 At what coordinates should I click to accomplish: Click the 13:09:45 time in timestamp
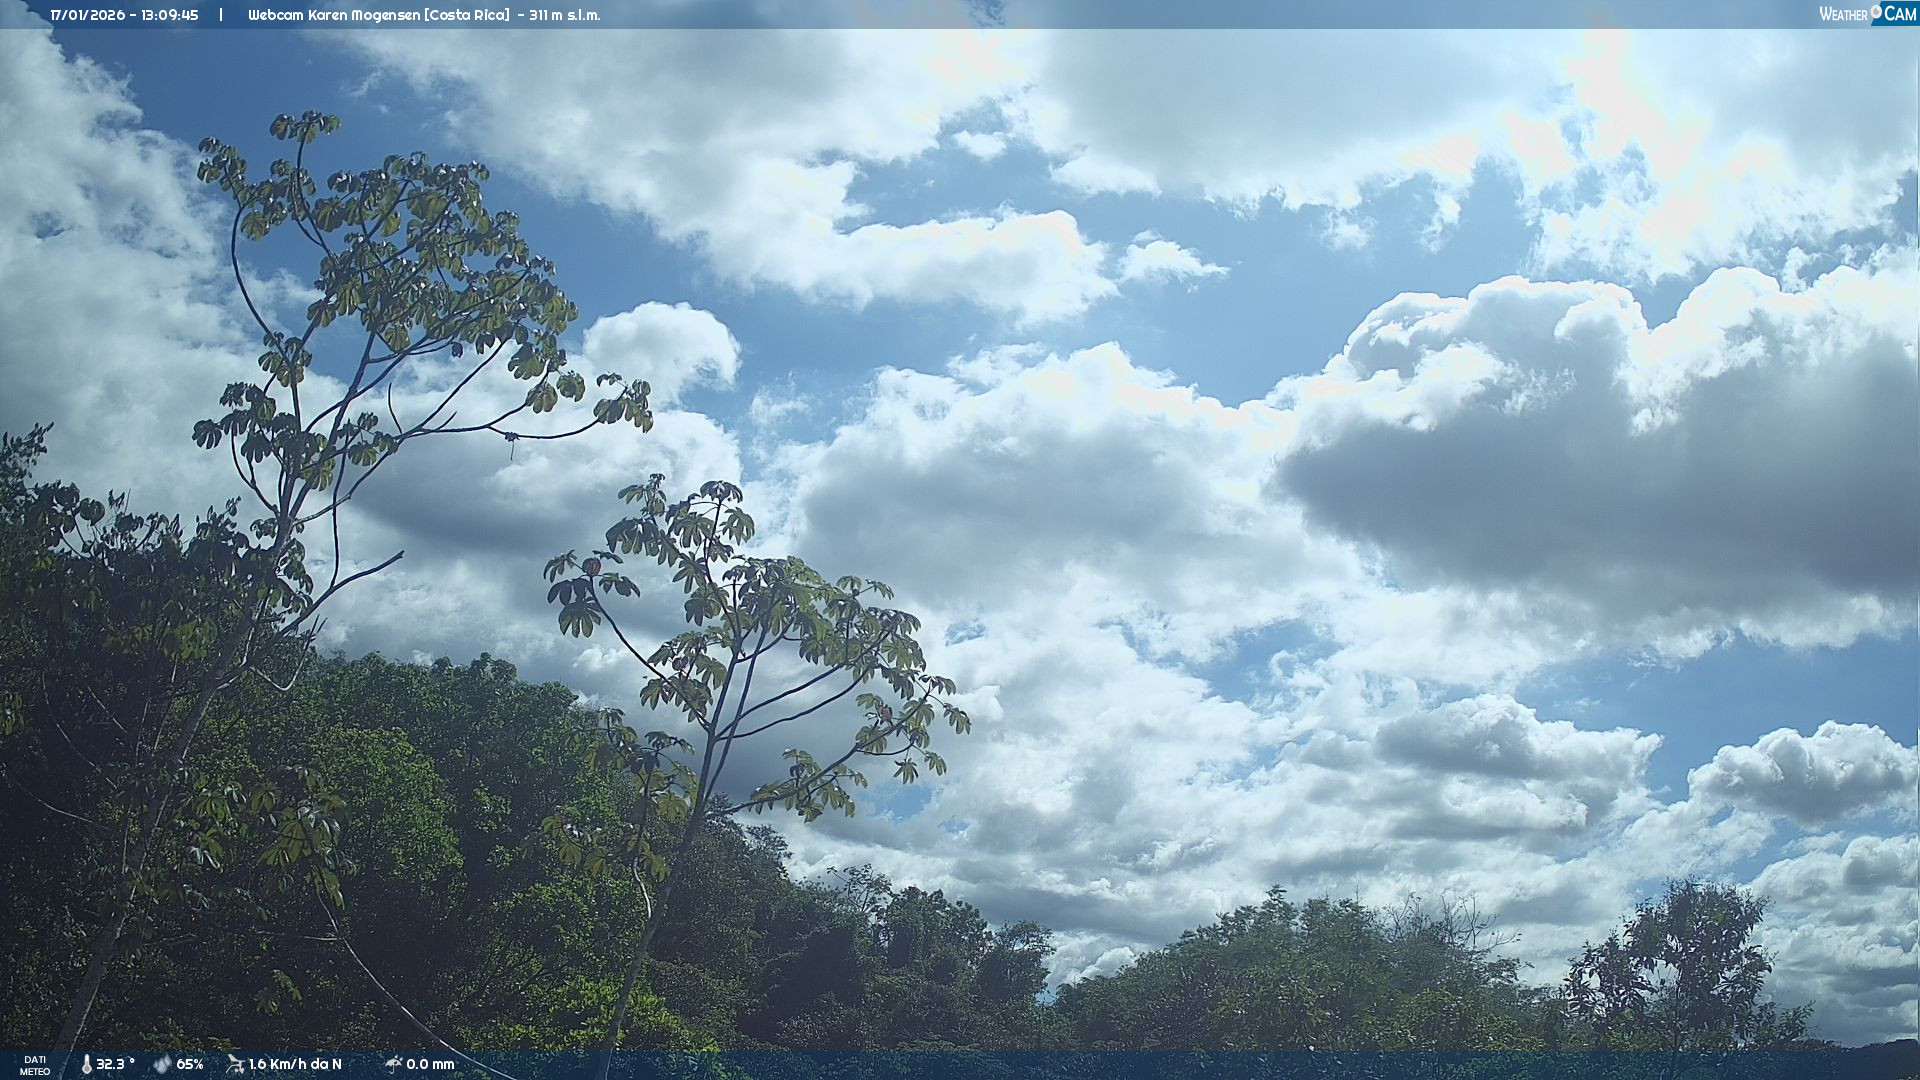(x=169, y=15)
